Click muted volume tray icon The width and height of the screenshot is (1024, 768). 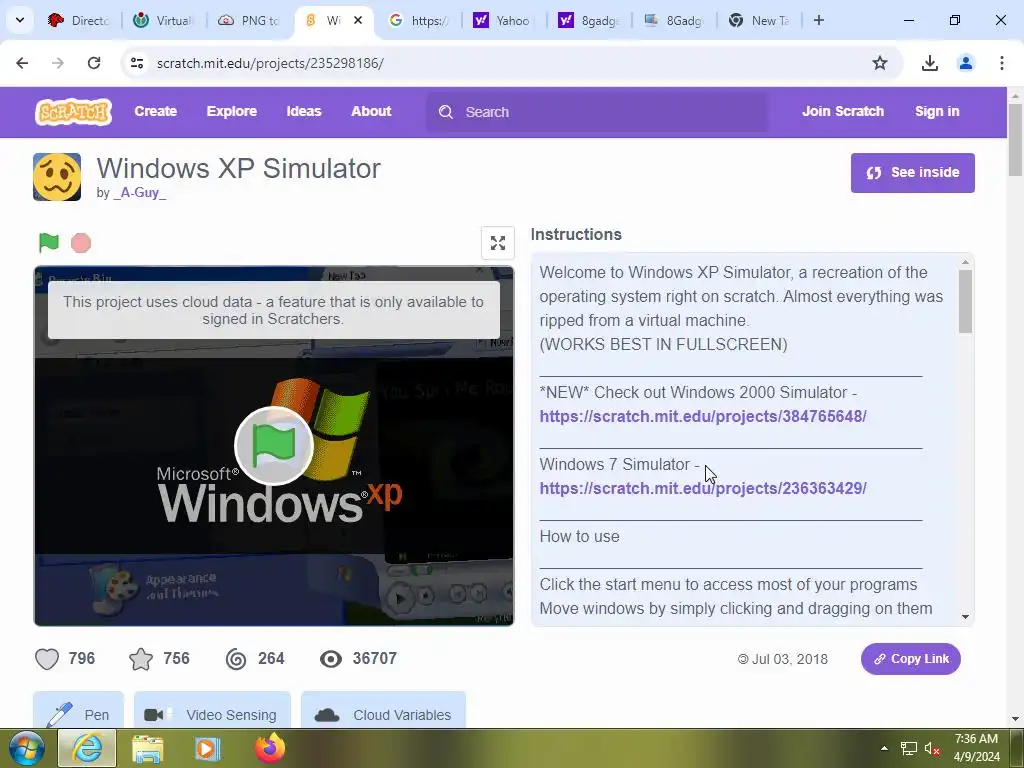(x=932, y=748)
